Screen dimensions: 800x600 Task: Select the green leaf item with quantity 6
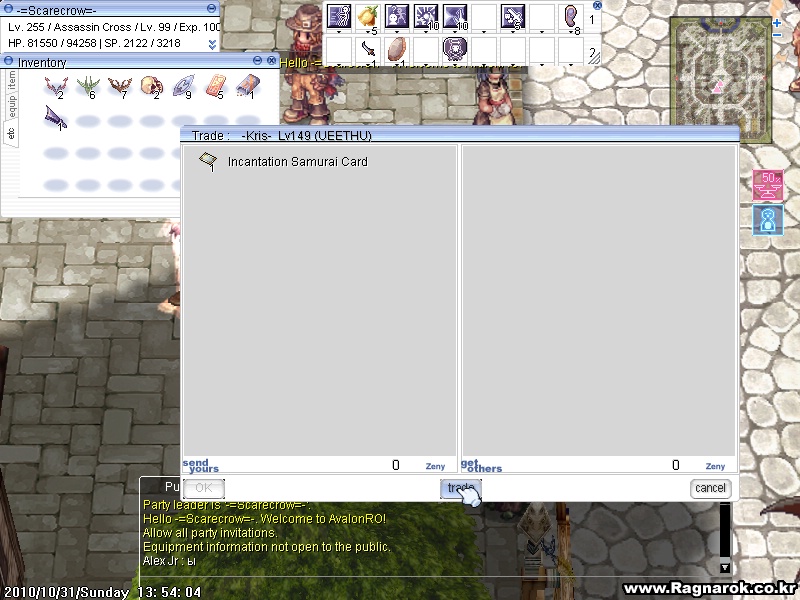click(87, 86)
